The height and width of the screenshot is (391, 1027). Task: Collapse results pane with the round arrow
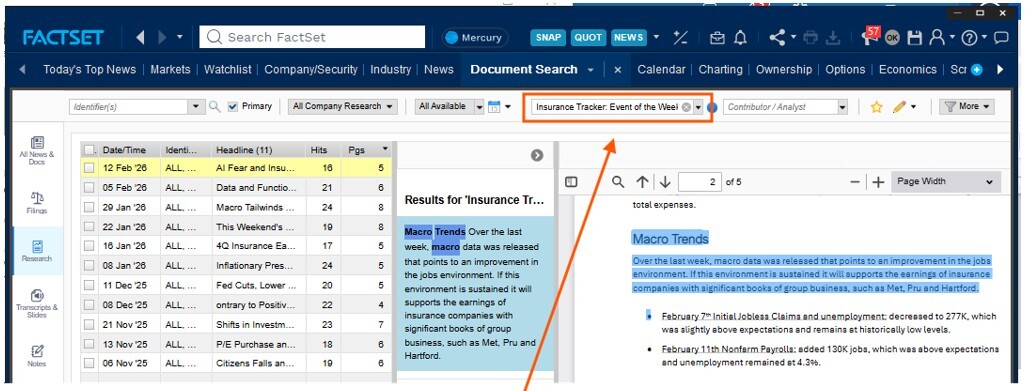(537, 155)
